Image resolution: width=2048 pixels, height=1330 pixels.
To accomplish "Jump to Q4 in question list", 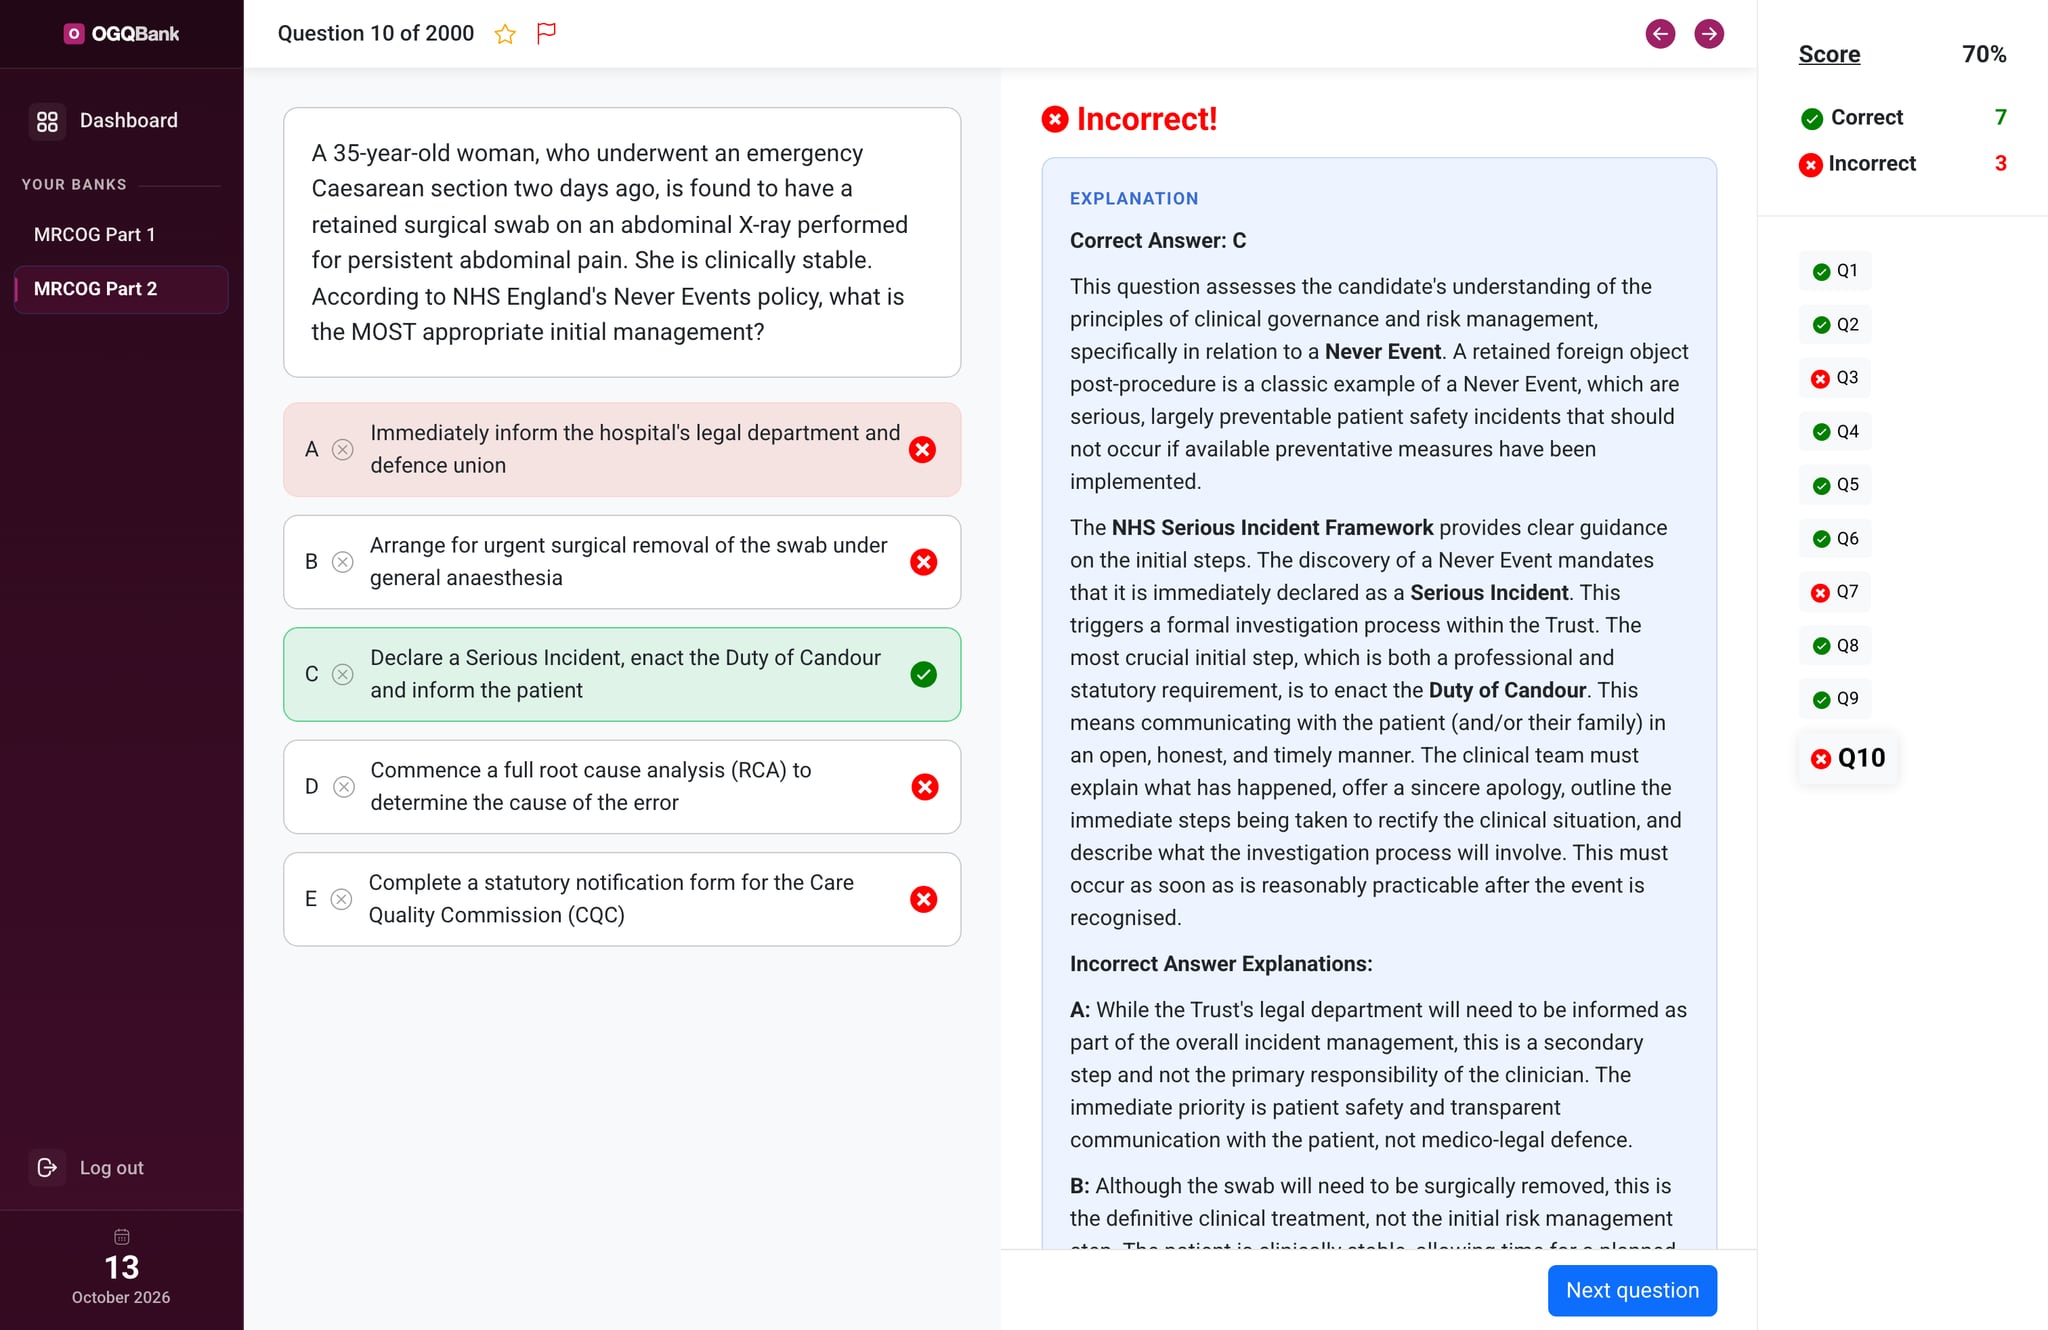I will 1835,432.
